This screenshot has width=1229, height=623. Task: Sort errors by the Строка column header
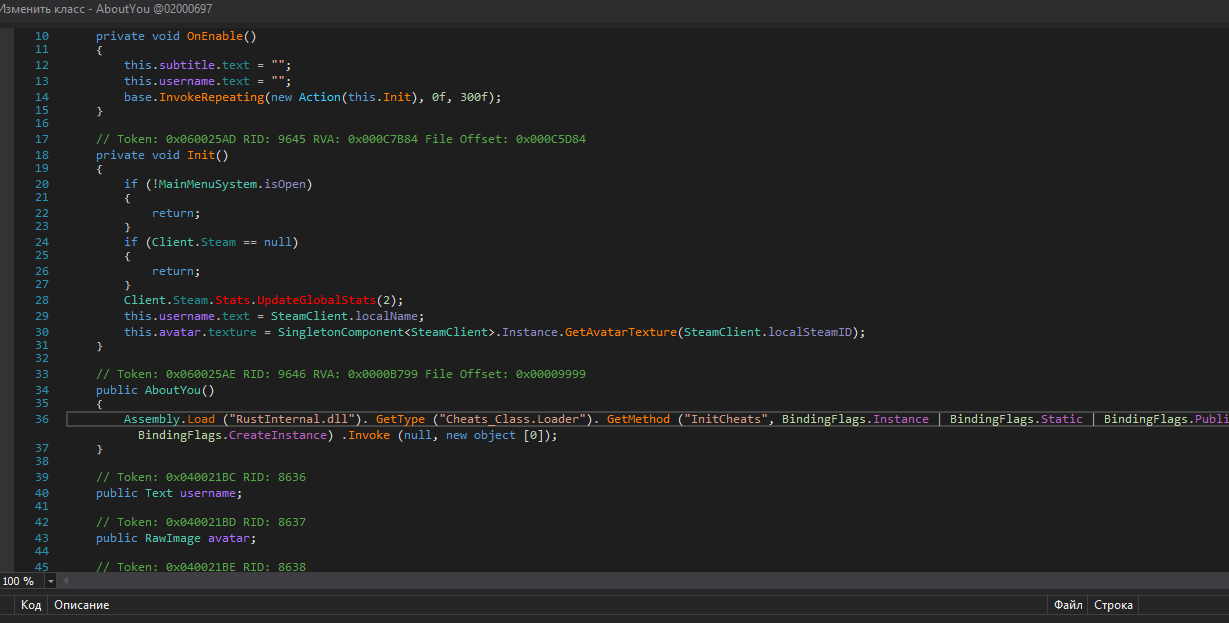(x=1113, y=605)
